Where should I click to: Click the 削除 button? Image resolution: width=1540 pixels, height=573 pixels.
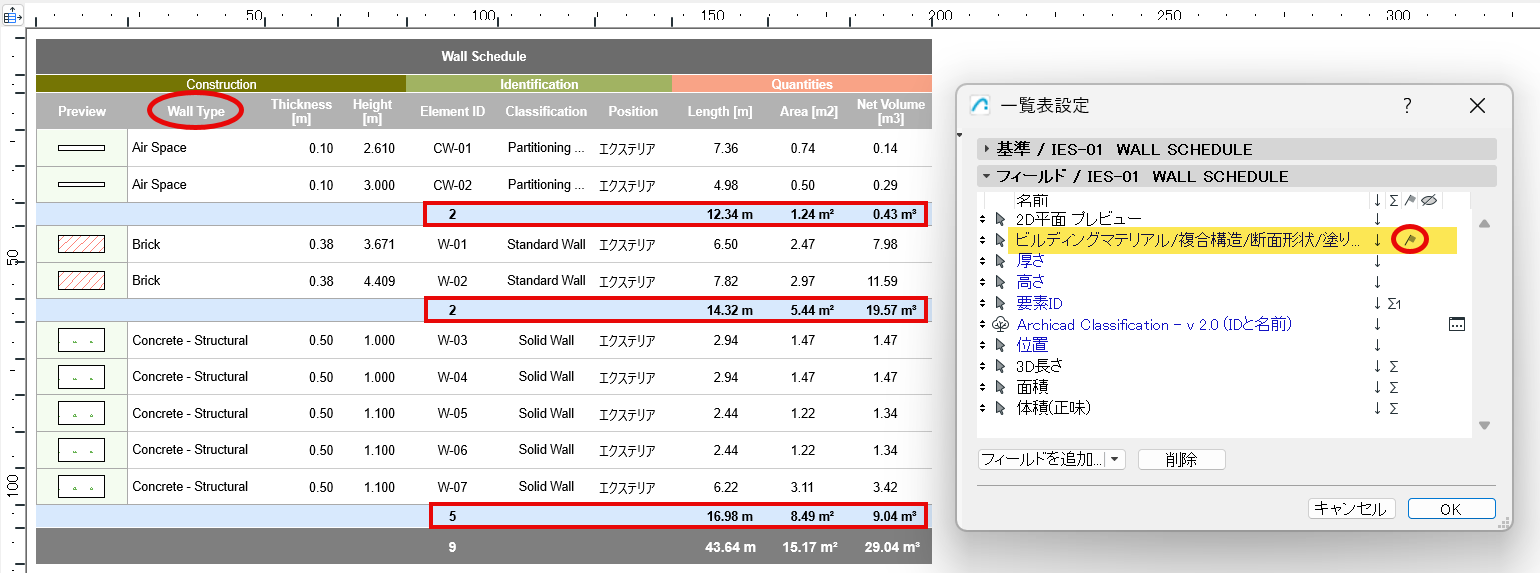(1181, 459)
